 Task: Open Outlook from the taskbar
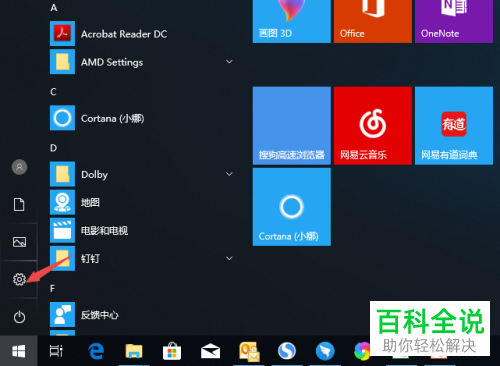click(249, 352)
